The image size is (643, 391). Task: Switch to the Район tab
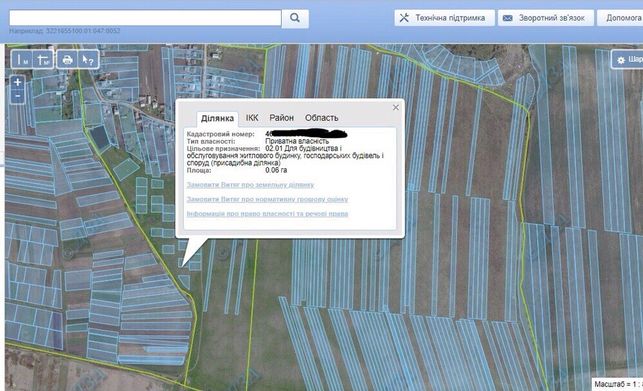[x=281, y=118]
